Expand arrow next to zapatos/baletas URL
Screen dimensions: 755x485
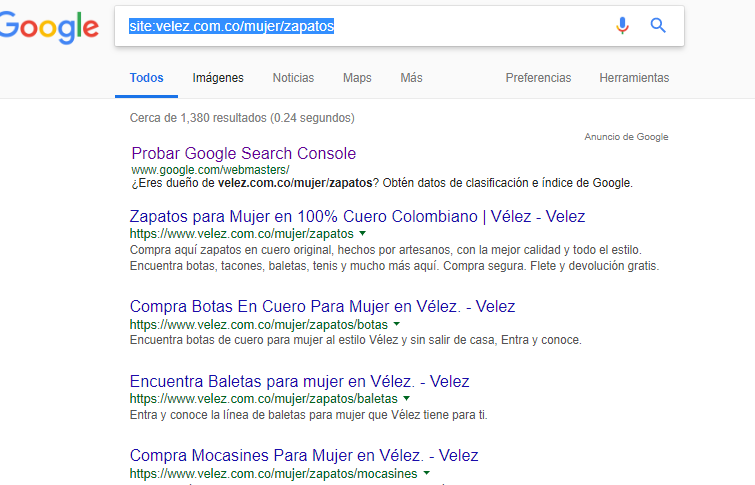[406, 398]
